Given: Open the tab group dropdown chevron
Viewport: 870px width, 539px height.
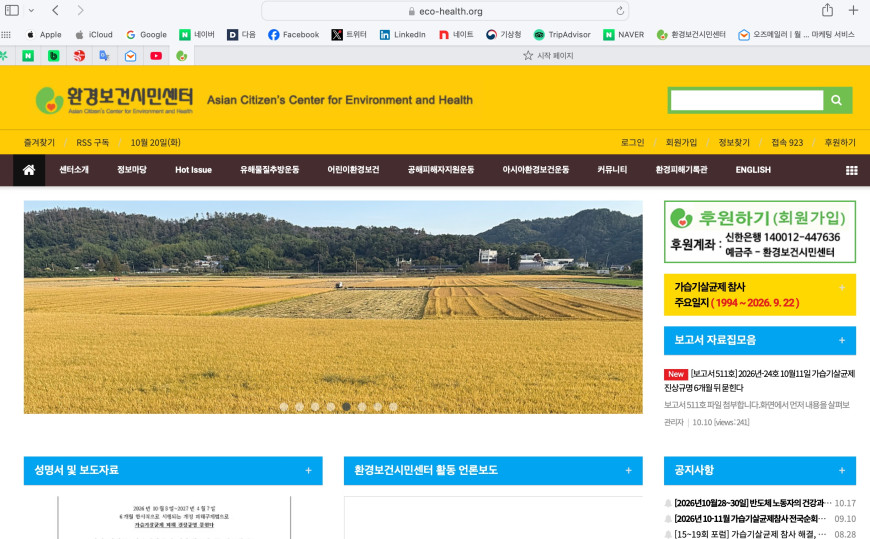Looking at the screenshot, I should point(31,11).
